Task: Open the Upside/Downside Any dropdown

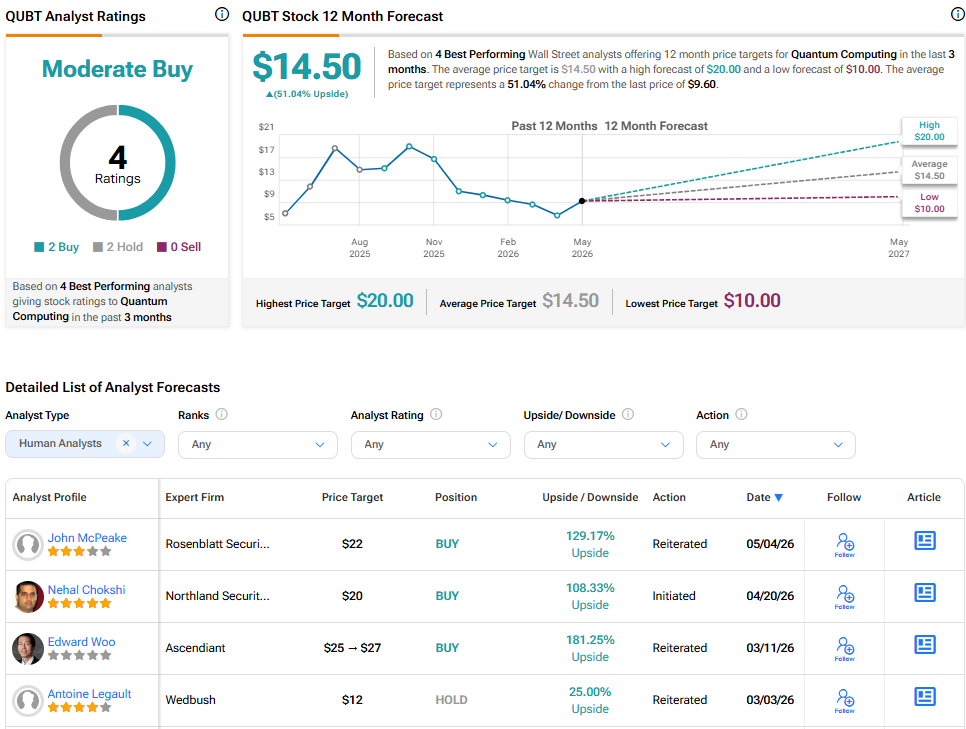Action: 604,444
